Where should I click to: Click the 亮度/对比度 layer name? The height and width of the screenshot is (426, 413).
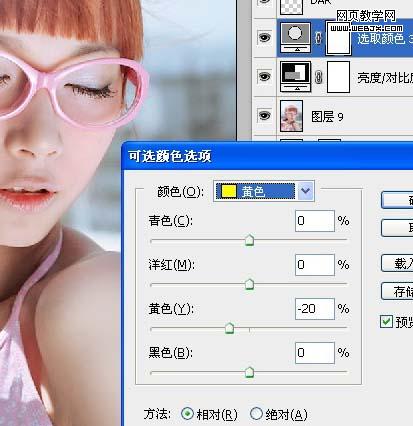(x=385, y=78)
